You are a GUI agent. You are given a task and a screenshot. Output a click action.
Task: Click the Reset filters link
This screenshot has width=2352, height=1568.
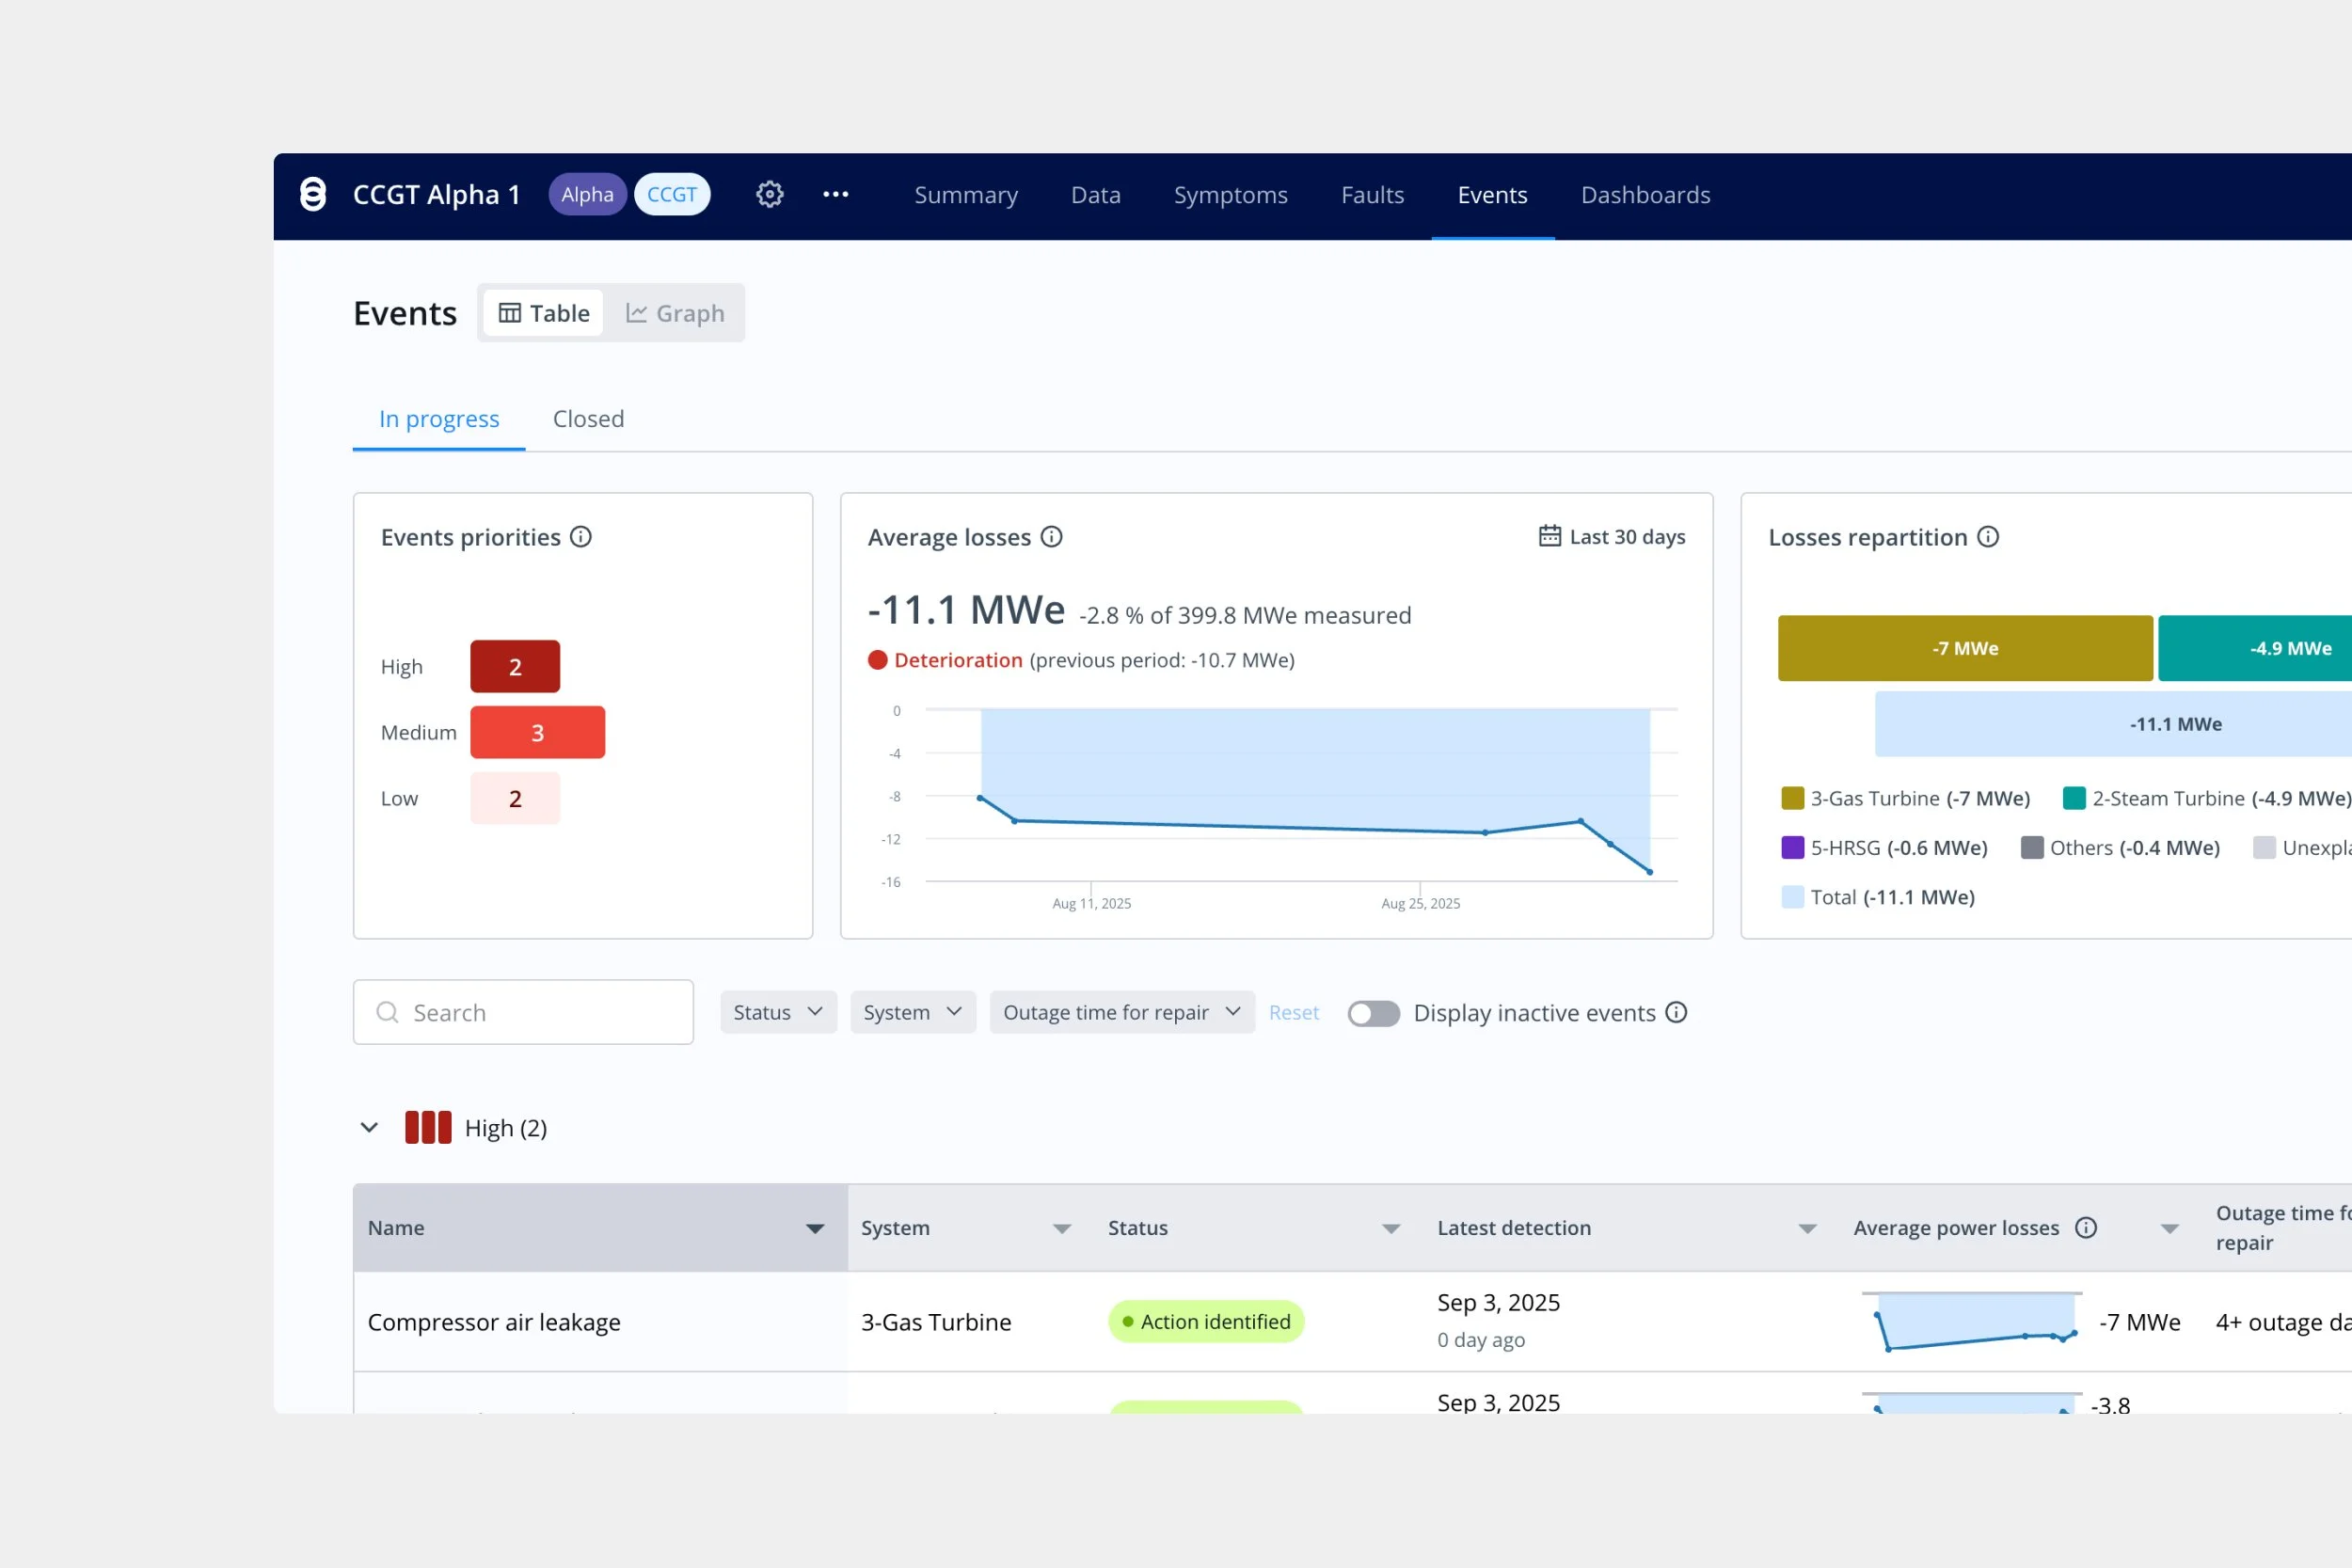coord(1294,1012)
